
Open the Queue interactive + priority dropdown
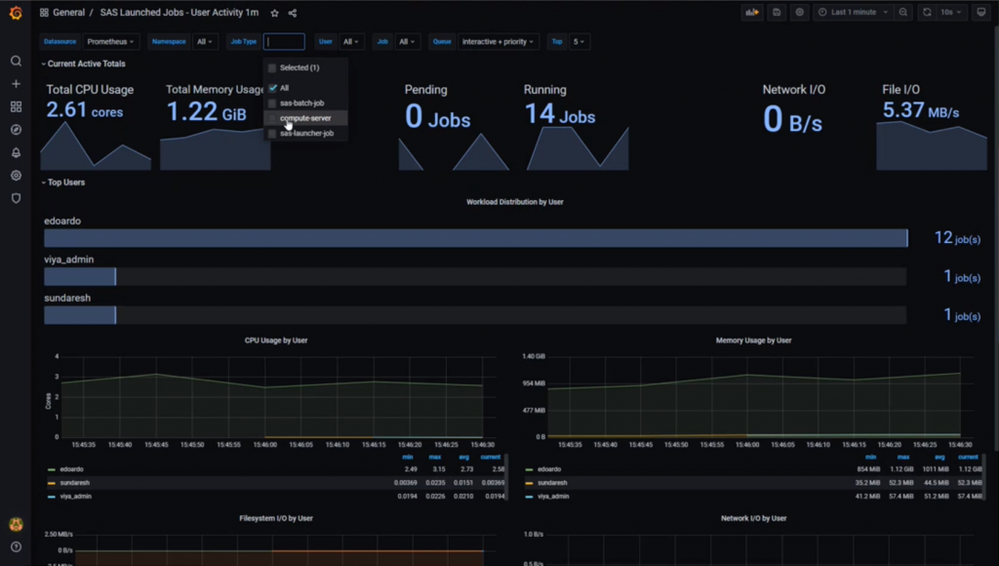click(498, 41)
